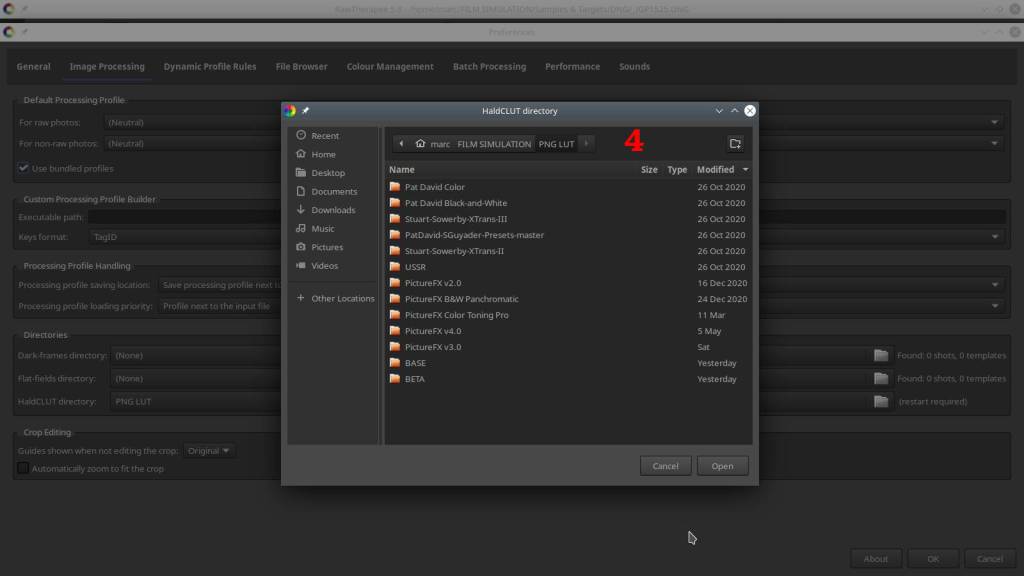Click the Executable path input field
Image resolution: width=1024 pixels, height=576 pixels.
(x=547, y=217)
